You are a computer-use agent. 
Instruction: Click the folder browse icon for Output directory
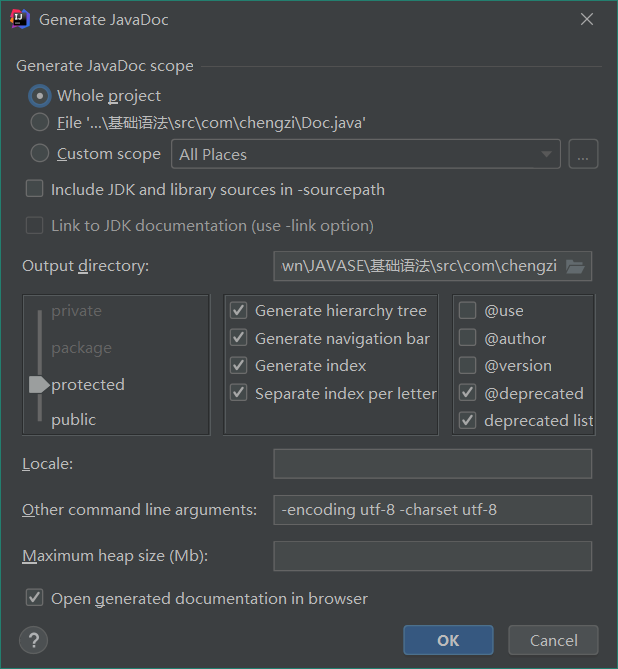tap(574, 266)
